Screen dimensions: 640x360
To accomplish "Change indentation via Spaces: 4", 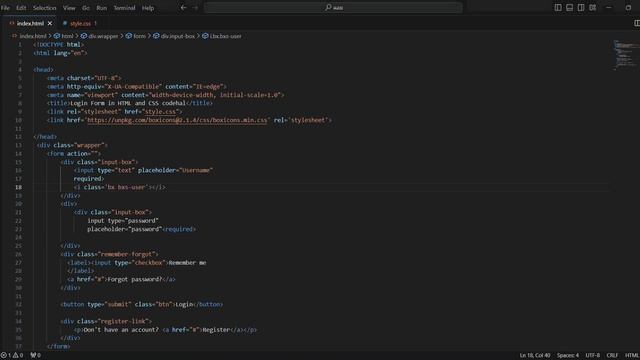I will 568,356.
